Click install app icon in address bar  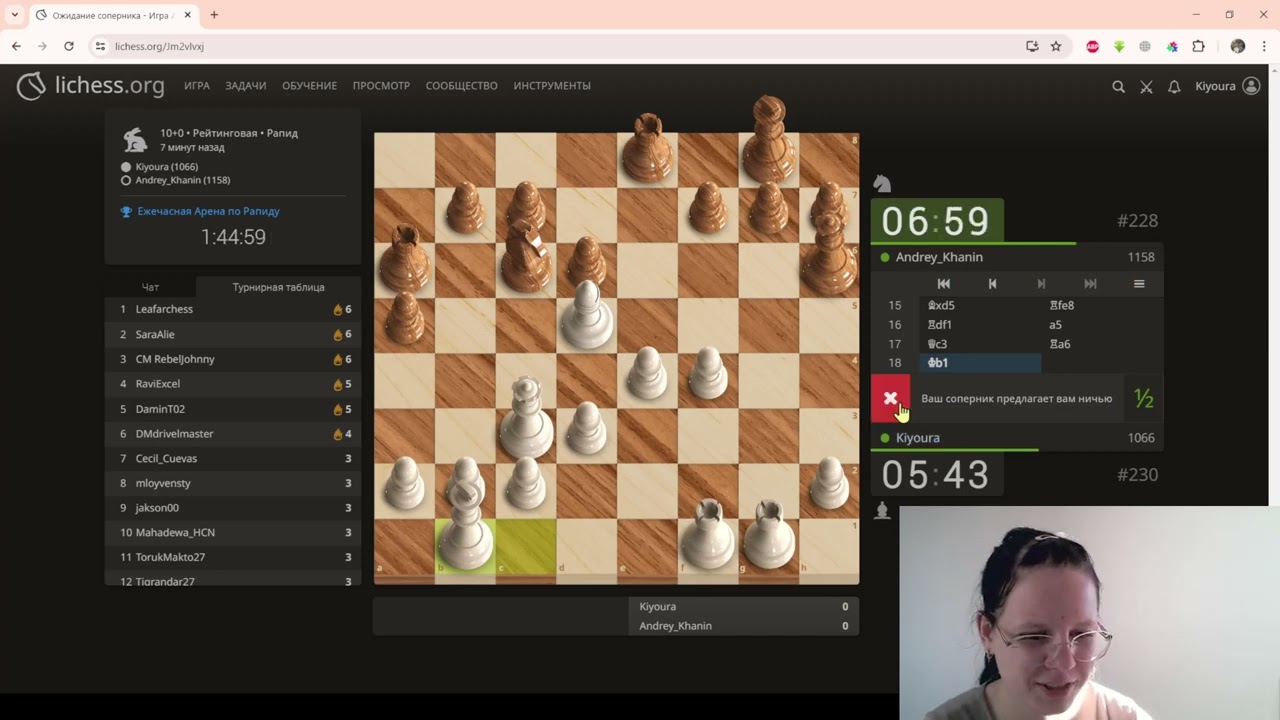tap(1032, 46)
